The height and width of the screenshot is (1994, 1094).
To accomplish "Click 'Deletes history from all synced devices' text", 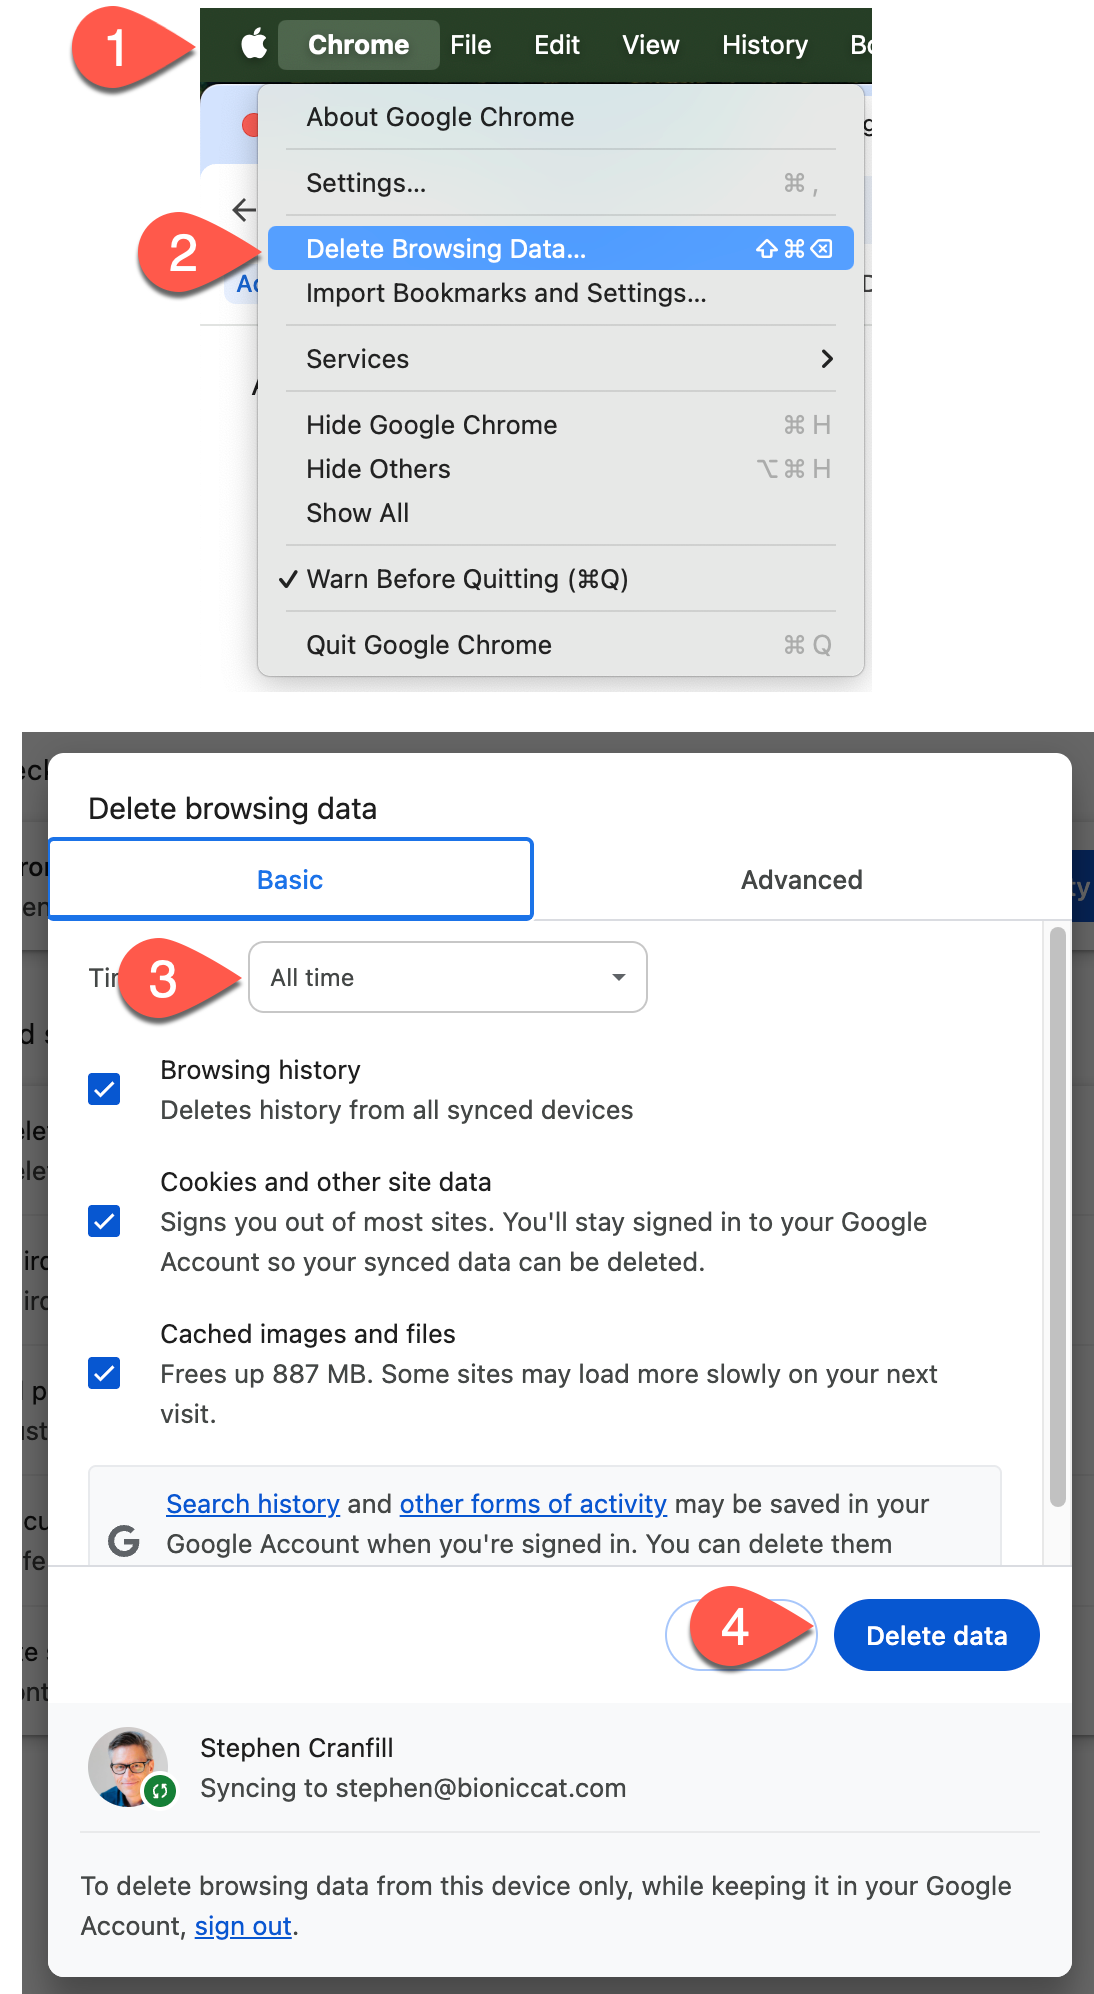I will click(397, 1110).
